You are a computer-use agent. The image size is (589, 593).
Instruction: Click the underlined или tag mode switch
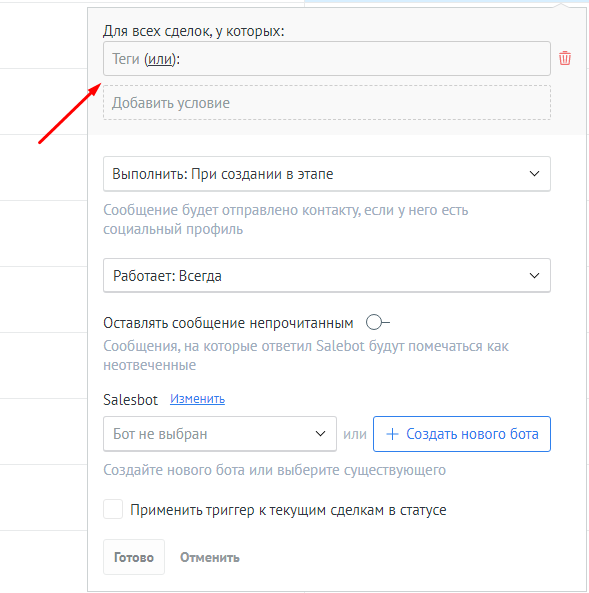coord(160,59)
